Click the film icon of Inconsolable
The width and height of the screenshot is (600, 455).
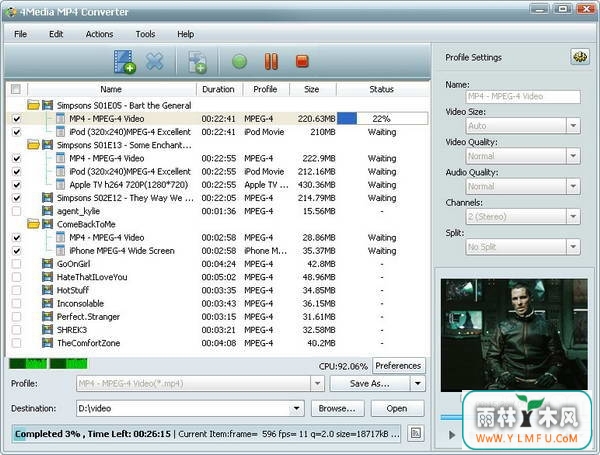pyautogui.click(x=47, y=303)
